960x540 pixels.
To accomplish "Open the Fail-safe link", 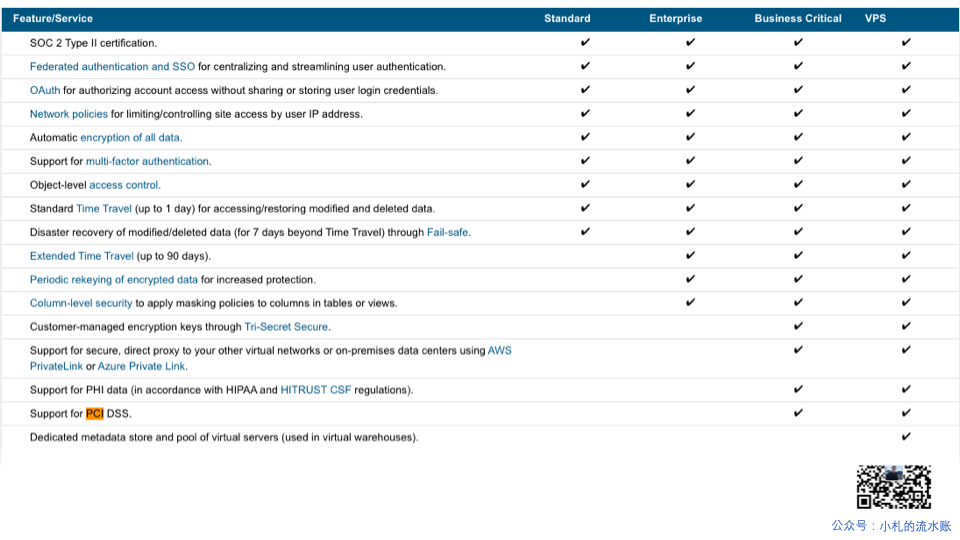I will [x=448, y=232].
